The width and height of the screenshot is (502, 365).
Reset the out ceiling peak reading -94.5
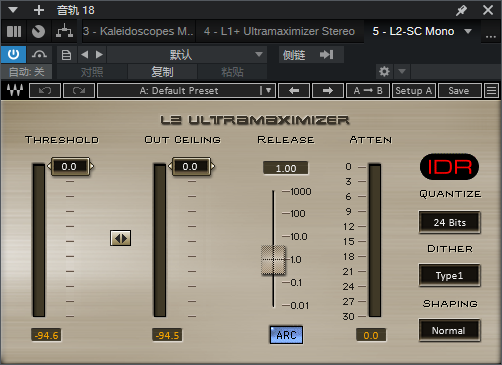click(167, 335)
